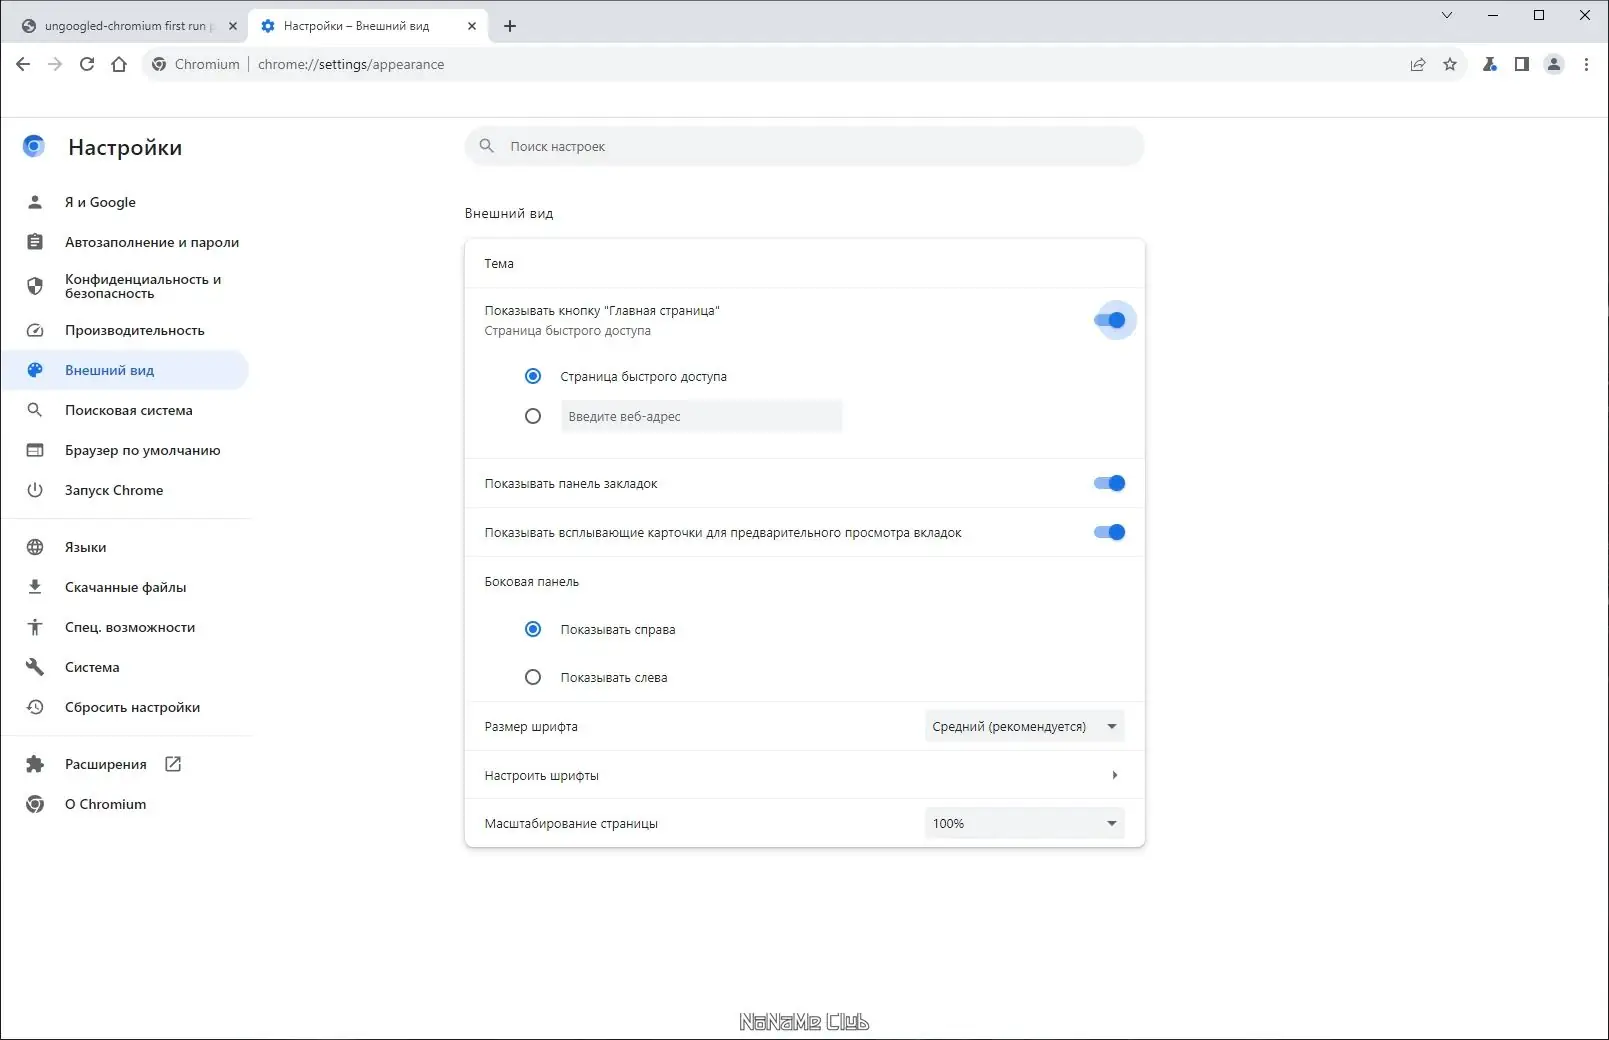The image size is (1609, 1040).
Task: Disable the Показывать панель закладок toggle
Action: [1109, 483]
